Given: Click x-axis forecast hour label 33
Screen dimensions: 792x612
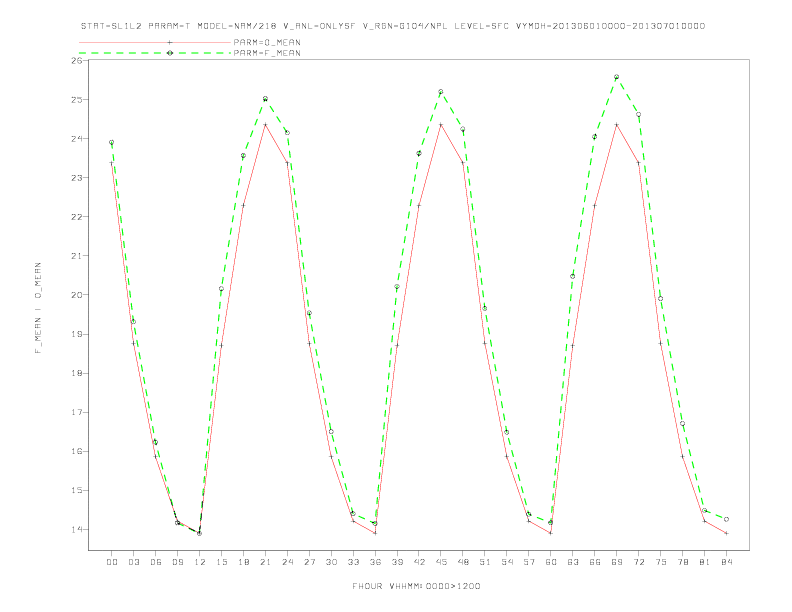Looking at the screenshot, I should pyautogui.click(x=353, y=562).
